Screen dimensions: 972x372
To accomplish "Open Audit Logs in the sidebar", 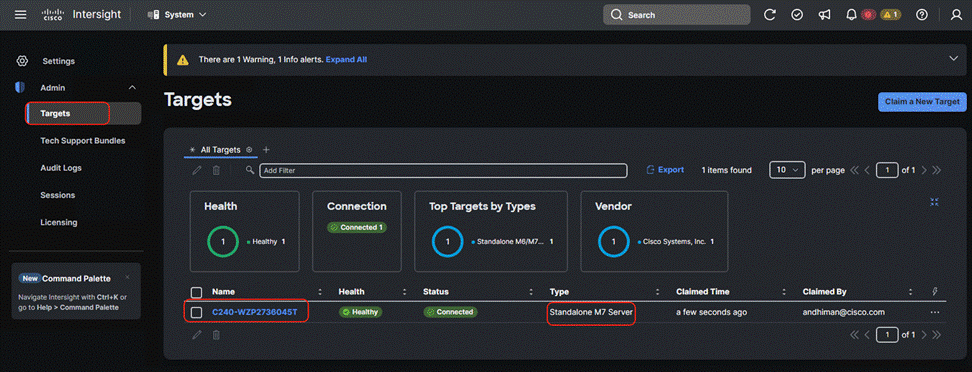I will point(61,168).
